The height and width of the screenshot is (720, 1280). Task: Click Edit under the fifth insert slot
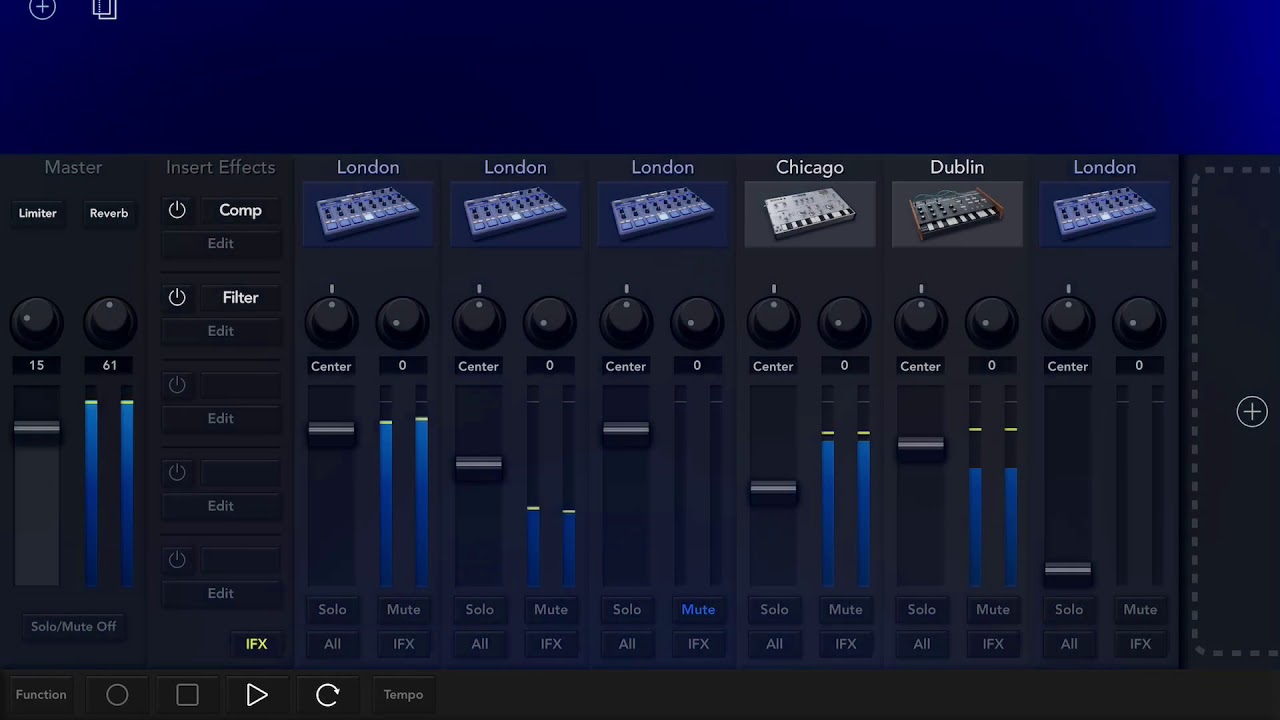(221, 593)
